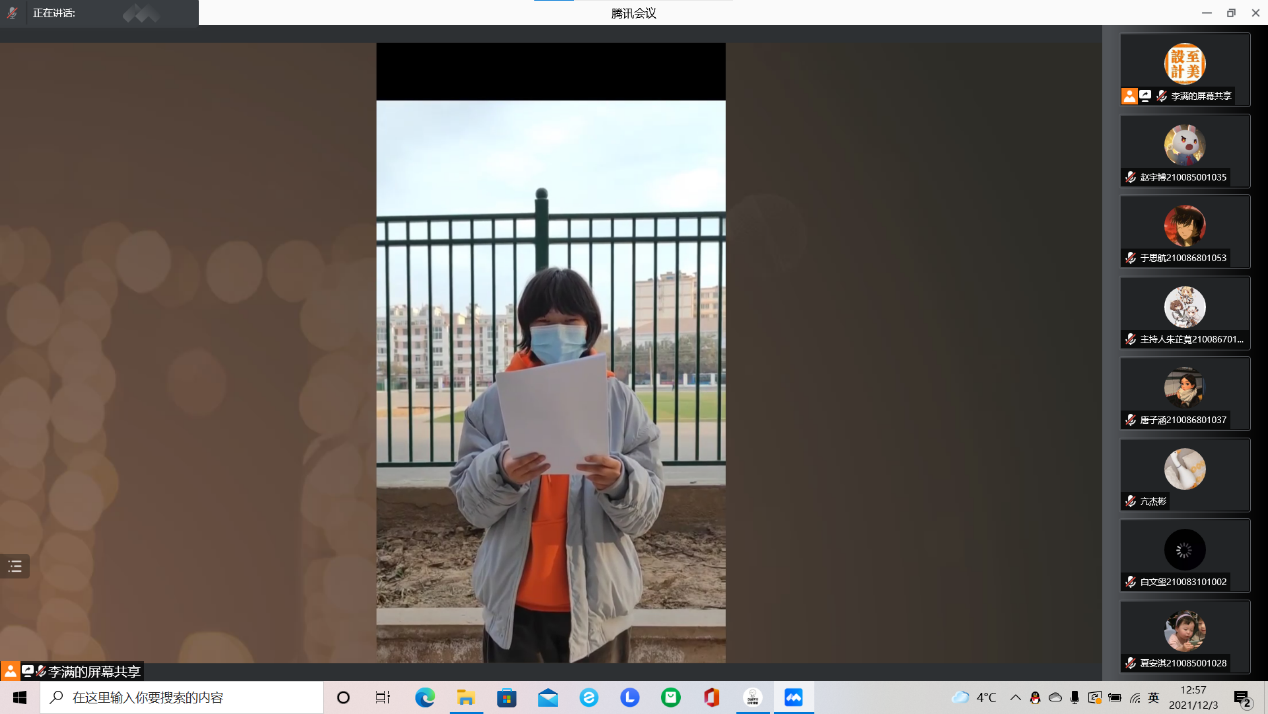Click the taskbar volume/microphone tray icon

click(1075, 697)
